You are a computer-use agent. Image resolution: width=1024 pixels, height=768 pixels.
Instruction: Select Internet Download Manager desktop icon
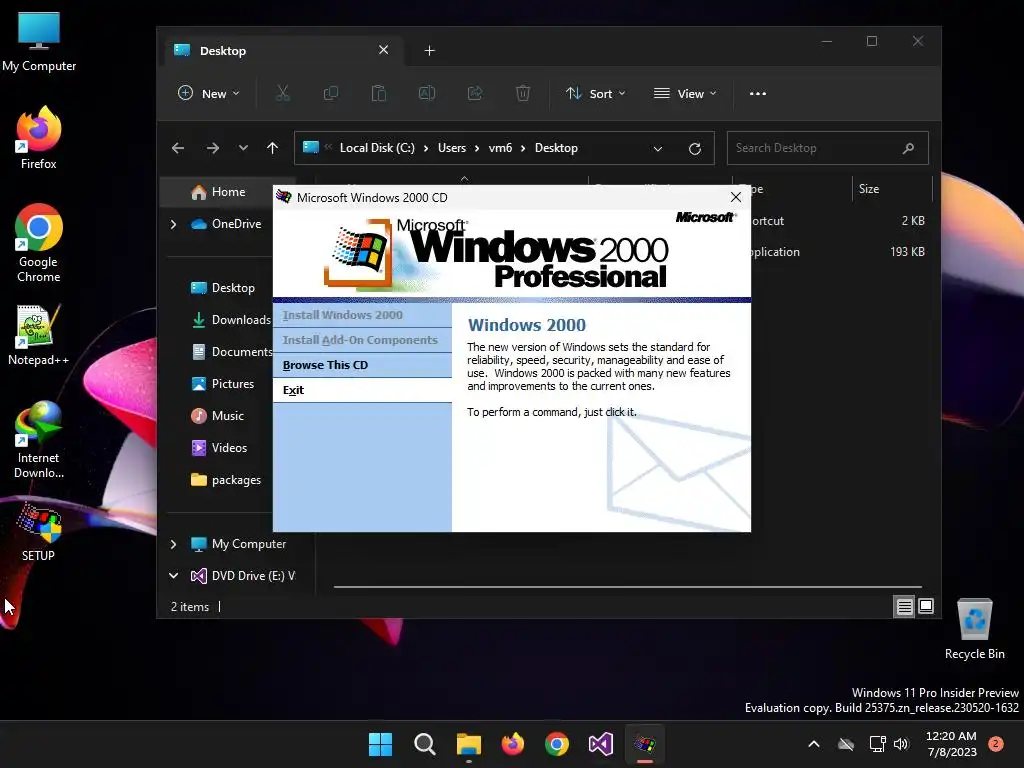[39, 439]
